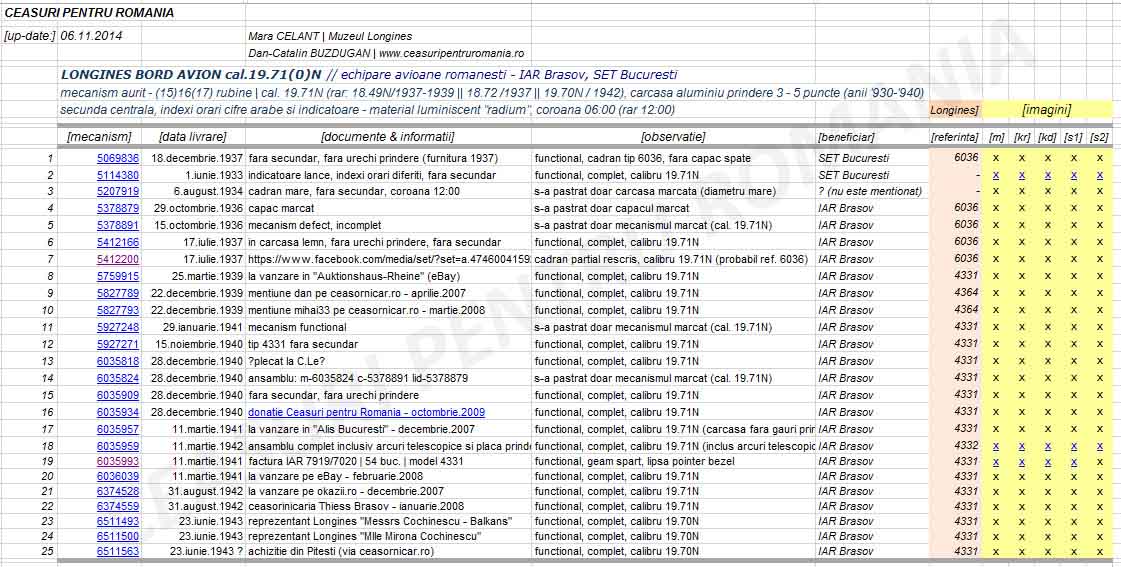Select the LONGINES BORD AVION heading cell

[x=369, y=74]
